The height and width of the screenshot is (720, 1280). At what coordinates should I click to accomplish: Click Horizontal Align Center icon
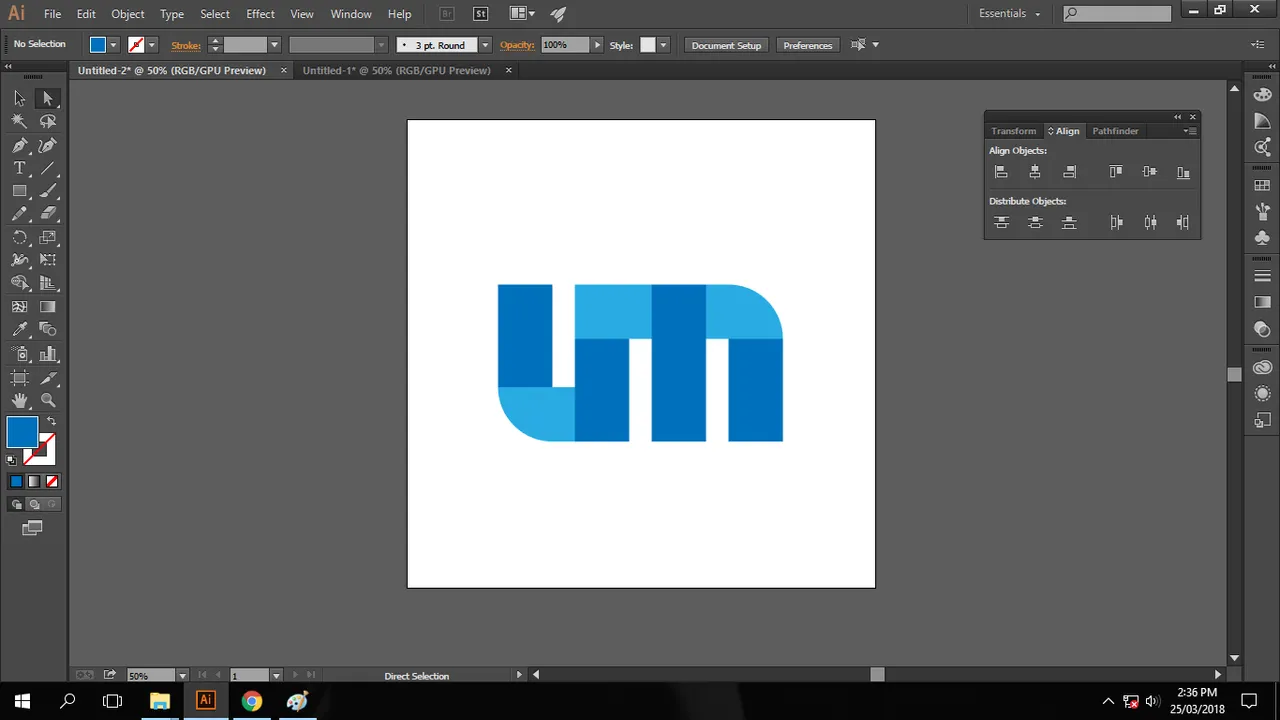1035,172
